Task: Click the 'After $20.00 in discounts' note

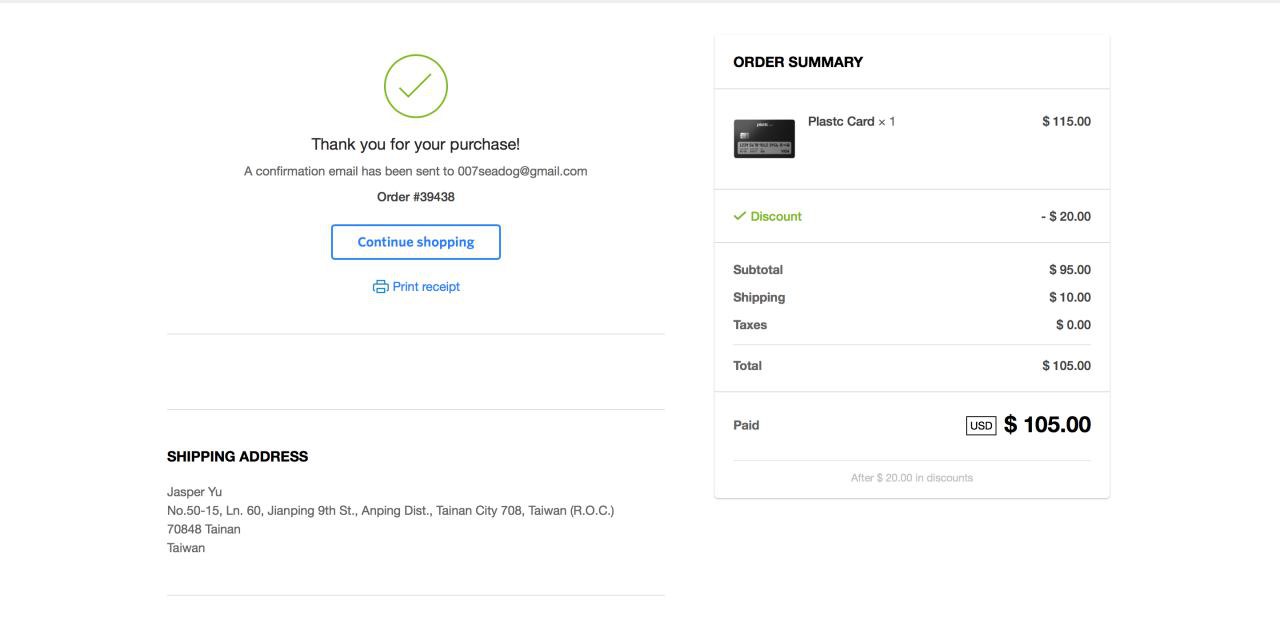Action: click(x=911, y=478)
